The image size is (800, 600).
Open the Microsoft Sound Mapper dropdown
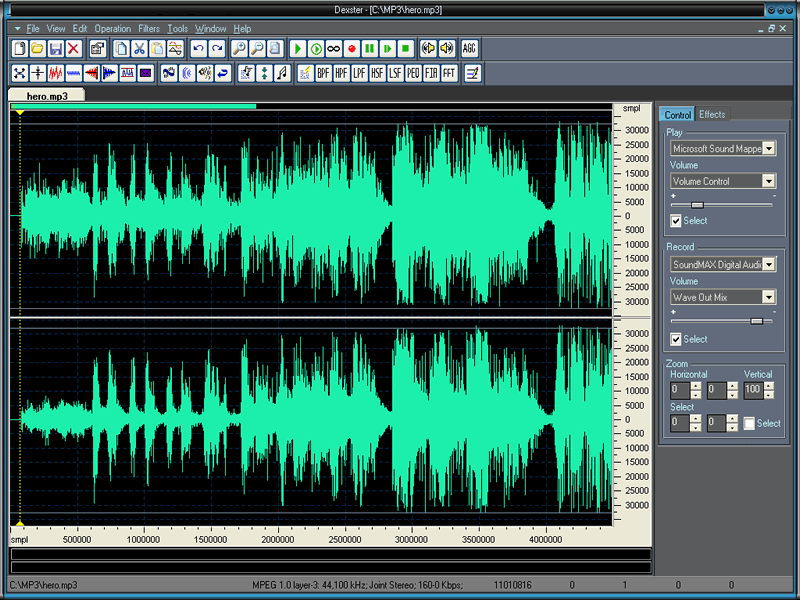[768, 148]
